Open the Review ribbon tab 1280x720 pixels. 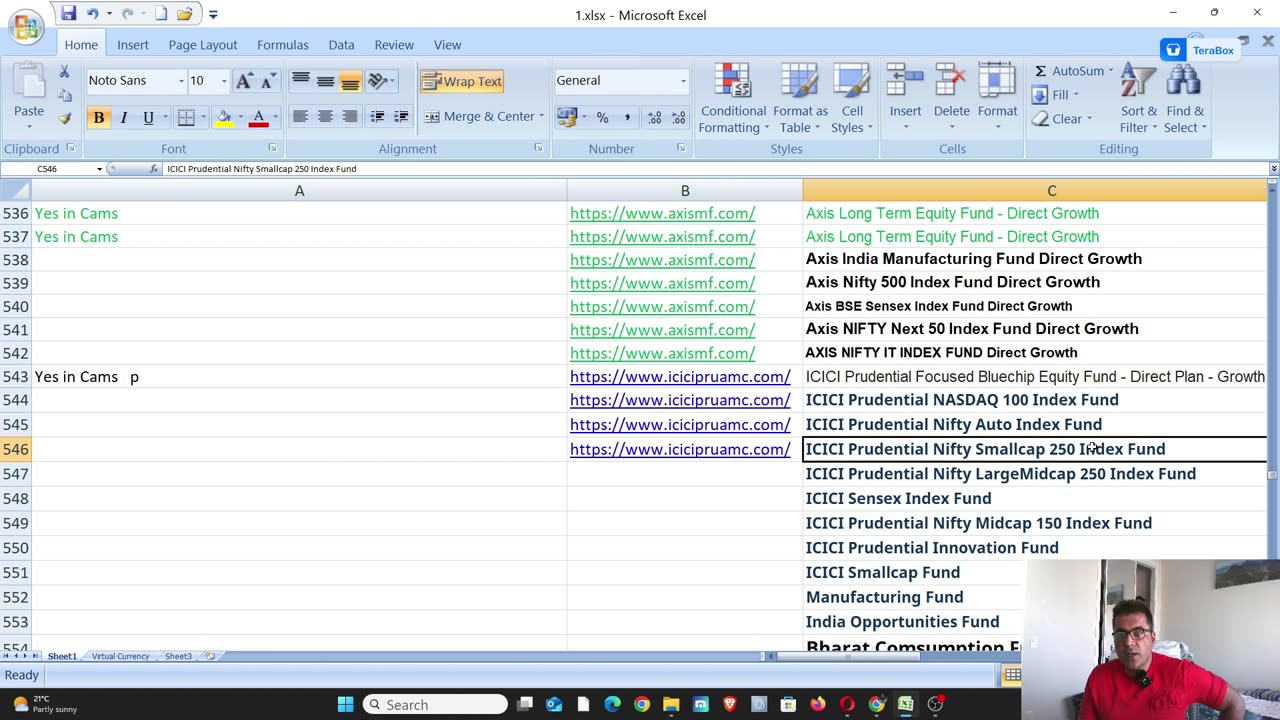(x=394, y=45)
